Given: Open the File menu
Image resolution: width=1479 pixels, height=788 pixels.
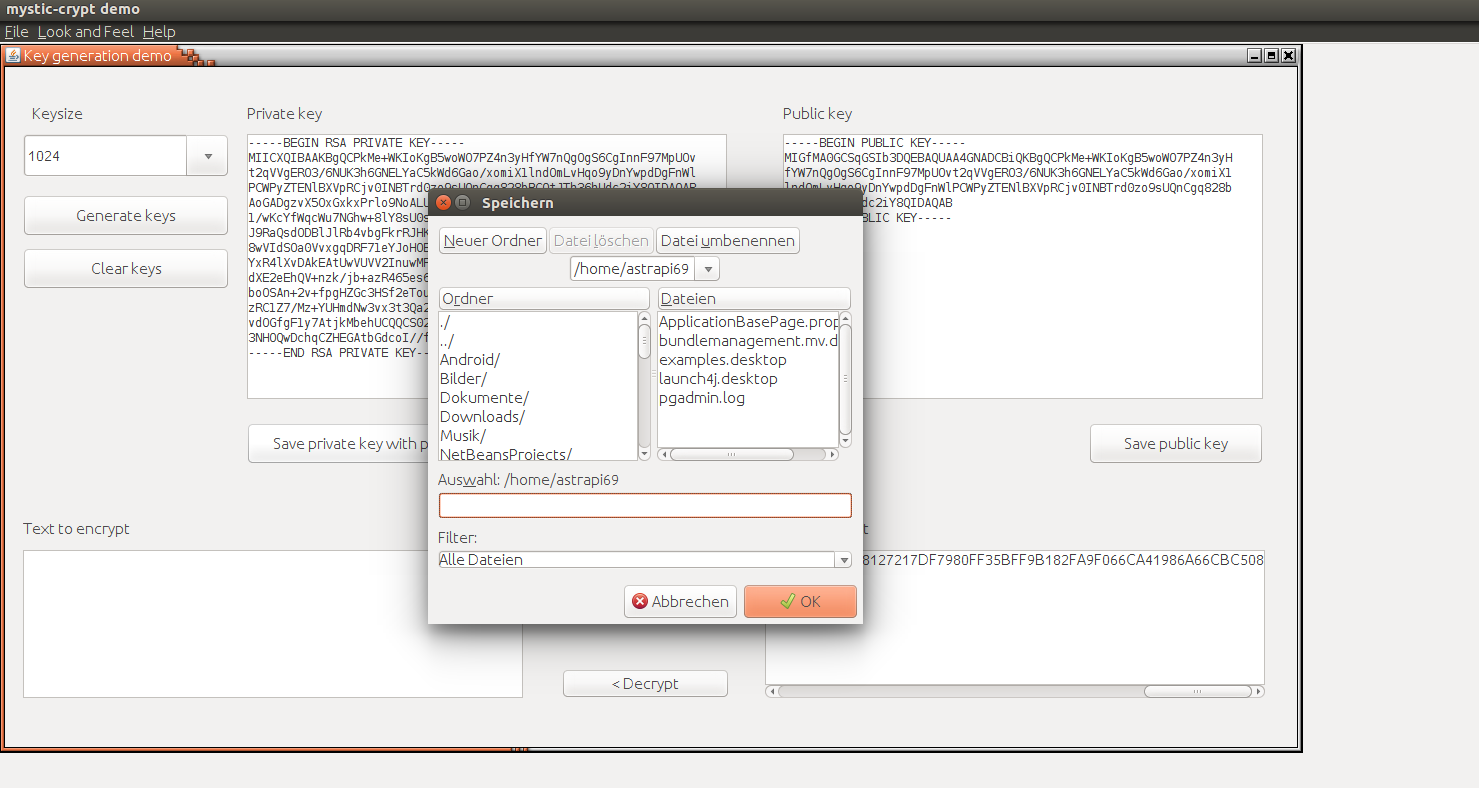Looking at the screenshot, I should [x=16, y=31].
